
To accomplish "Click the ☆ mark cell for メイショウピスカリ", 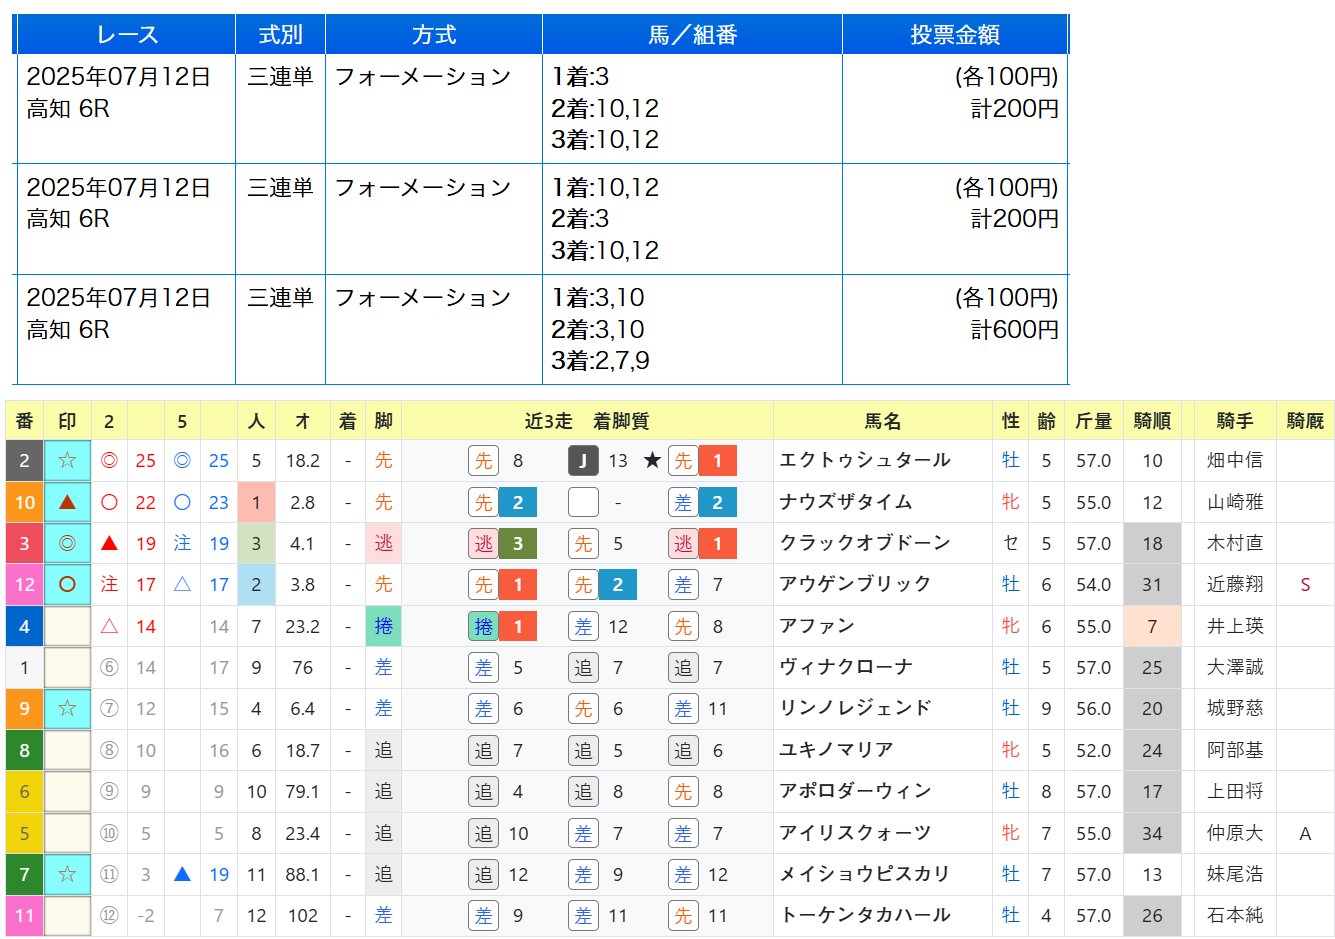I will pyautogui.click(x=67, y=874).
